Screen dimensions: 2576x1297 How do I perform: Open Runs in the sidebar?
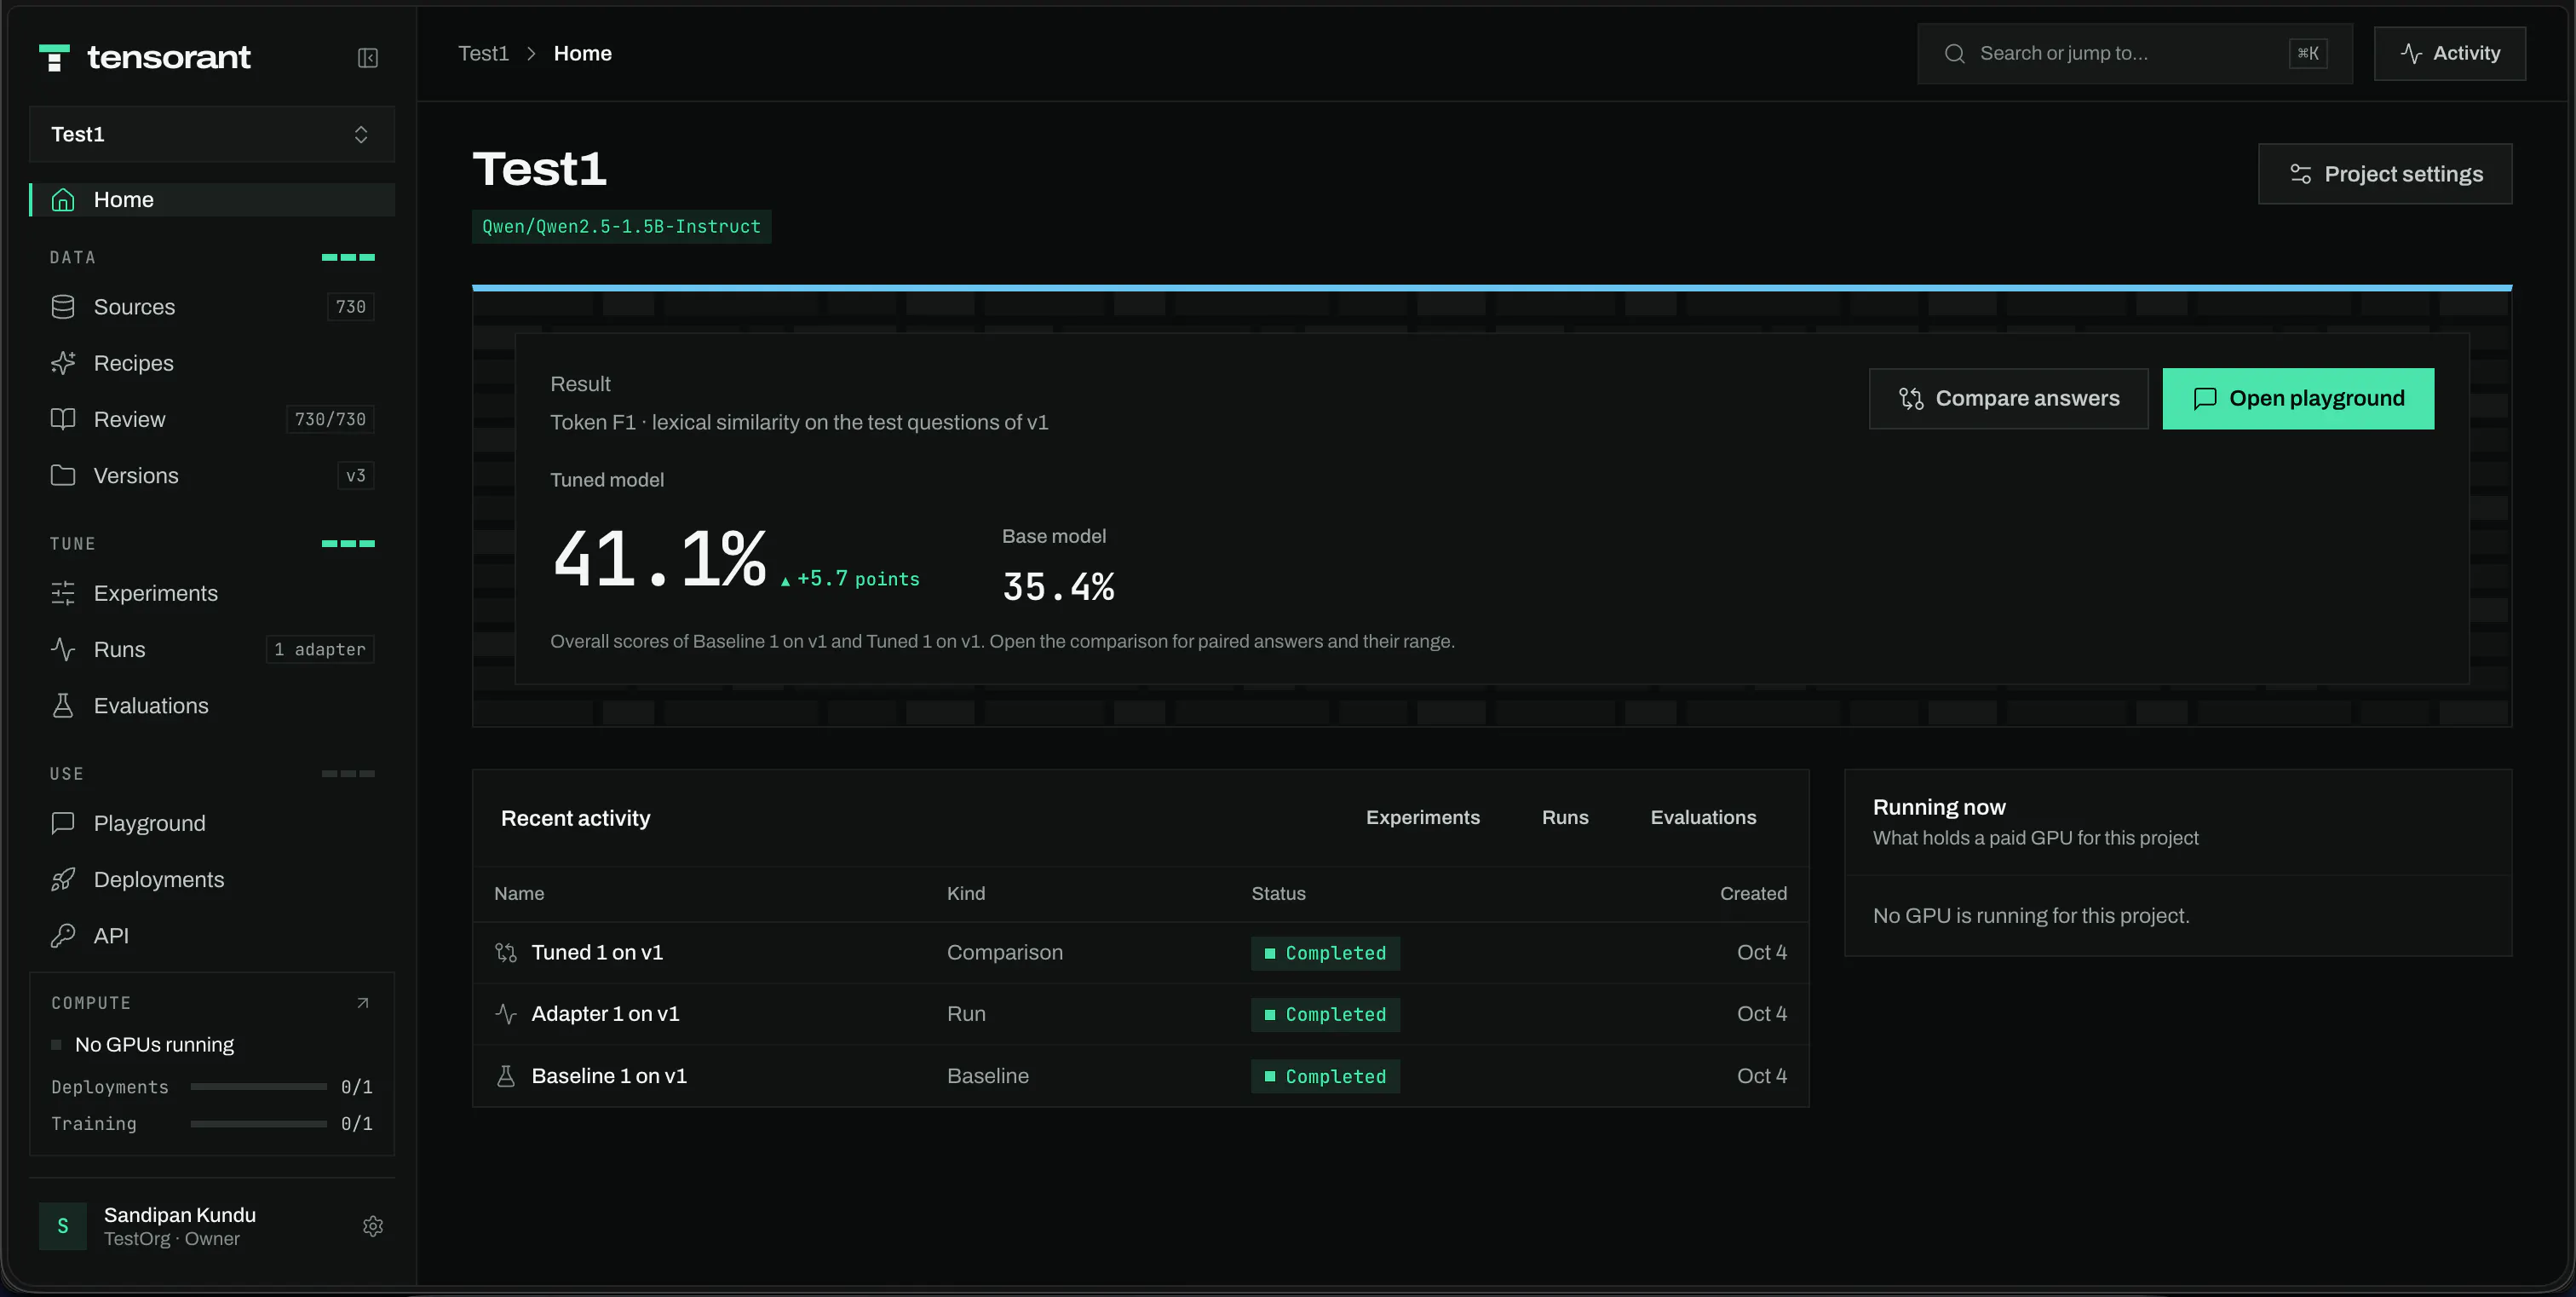(x=212, y=649)
